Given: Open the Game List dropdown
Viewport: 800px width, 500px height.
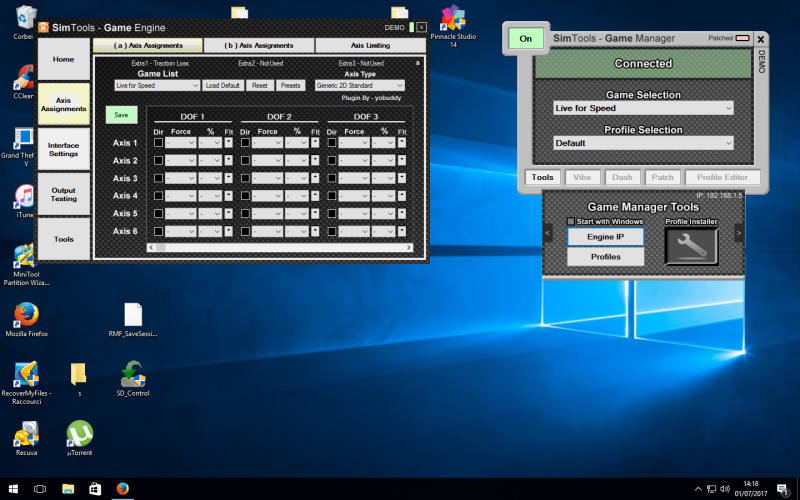Looking at the screenshot, I should tap(157, 86).
